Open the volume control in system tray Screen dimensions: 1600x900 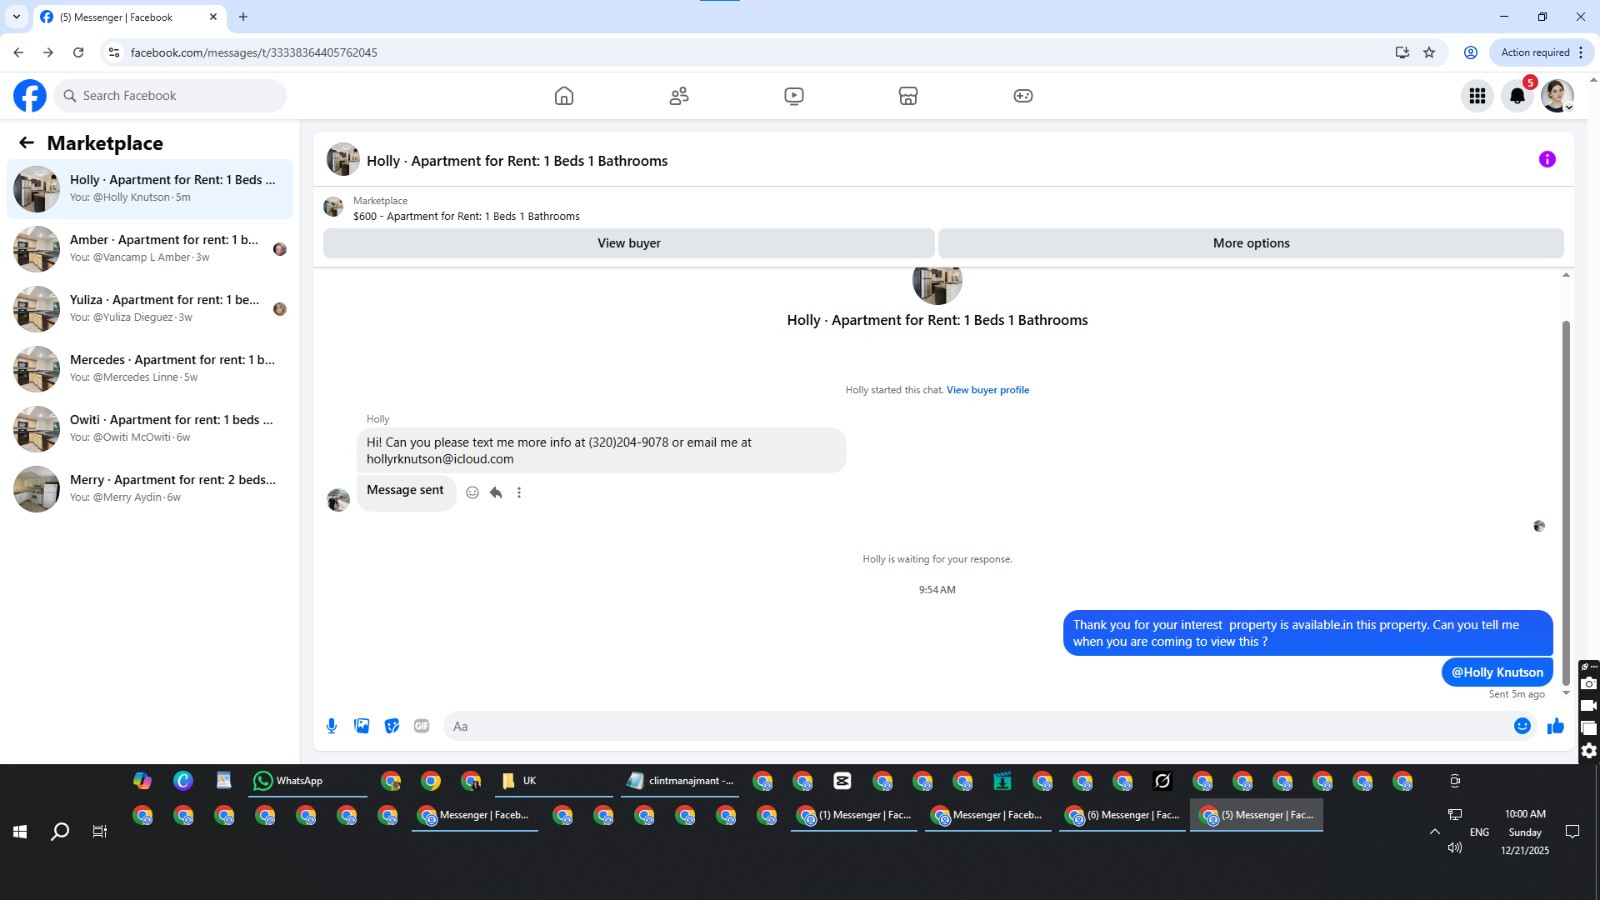coord(1455,847)
